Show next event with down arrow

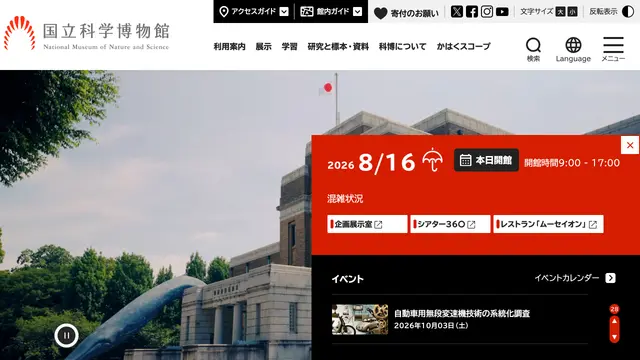pos(614,338)
